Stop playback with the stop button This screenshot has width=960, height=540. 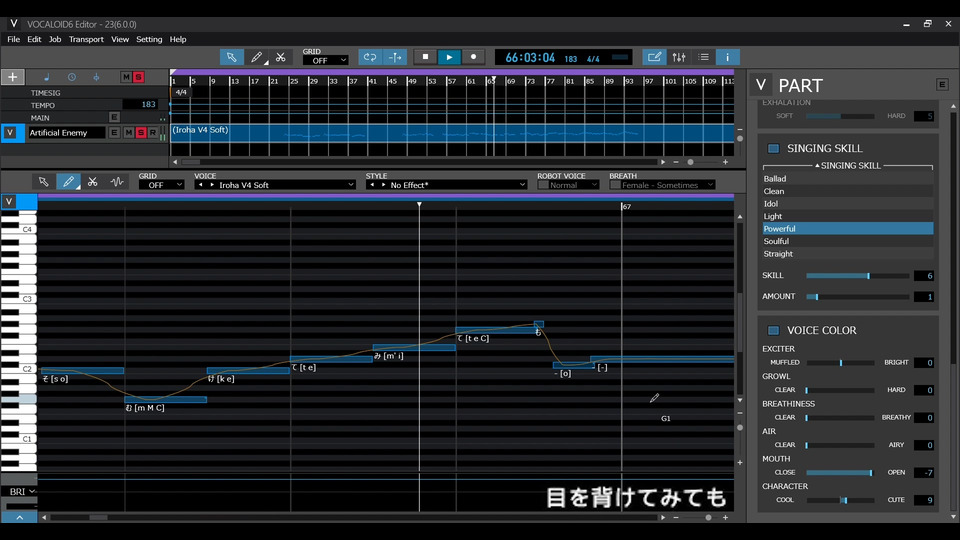(425, 57)
